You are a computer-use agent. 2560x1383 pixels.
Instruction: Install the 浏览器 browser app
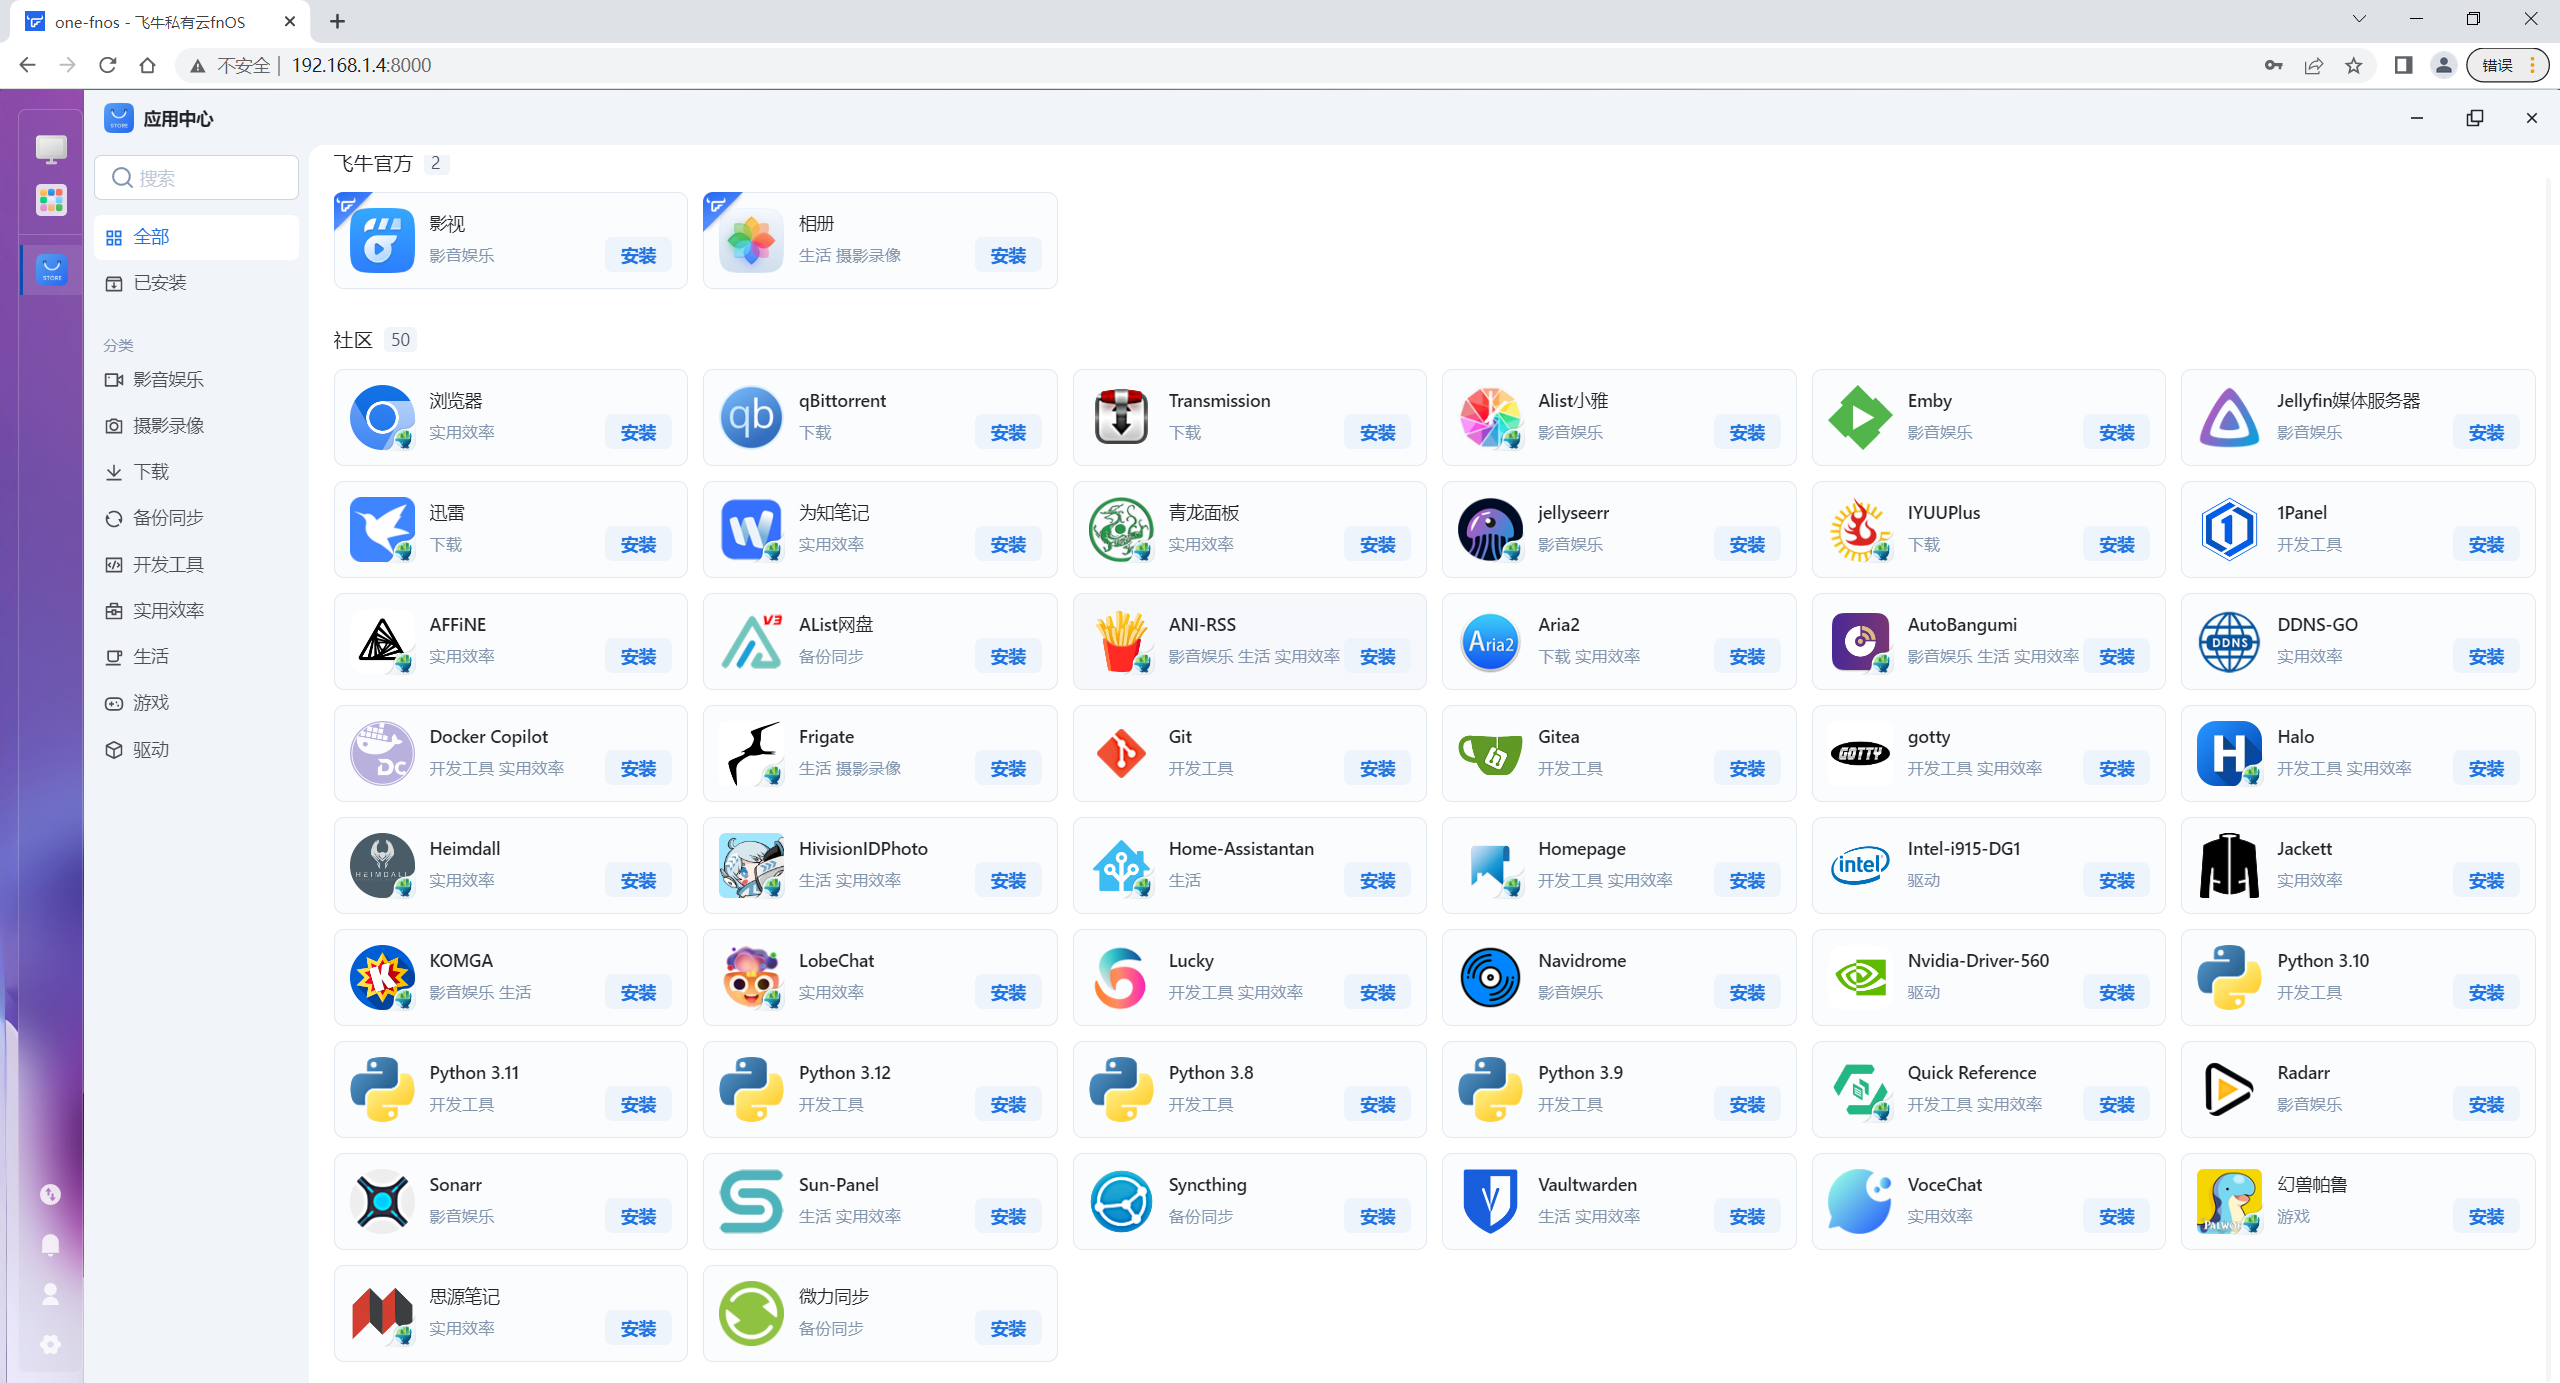[x=638, y=433]
